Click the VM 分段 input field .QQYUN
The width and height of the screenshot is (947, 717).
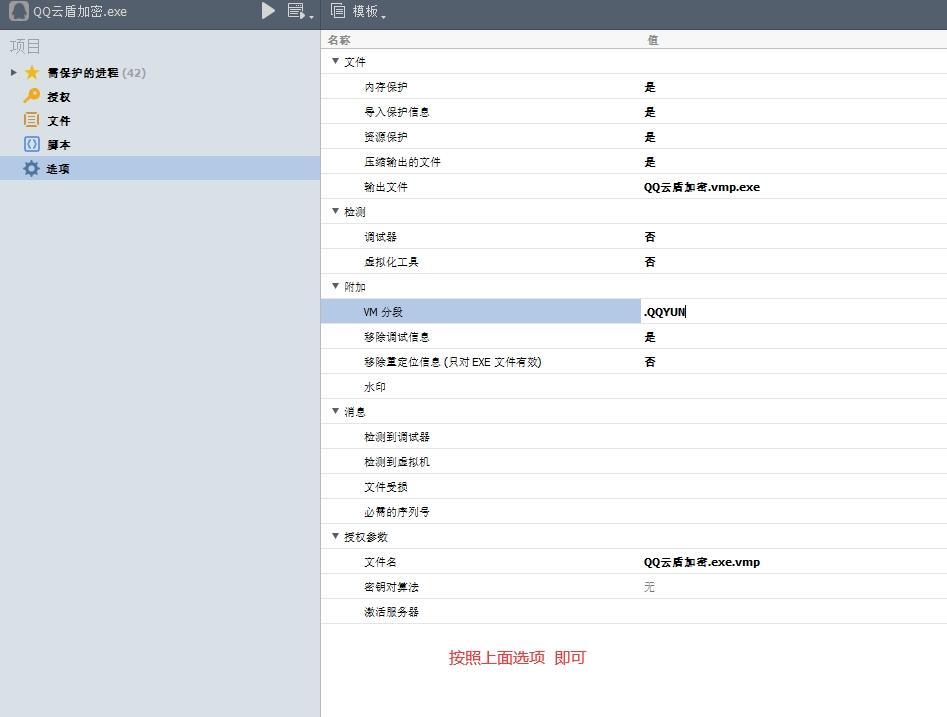coord(794,312)
